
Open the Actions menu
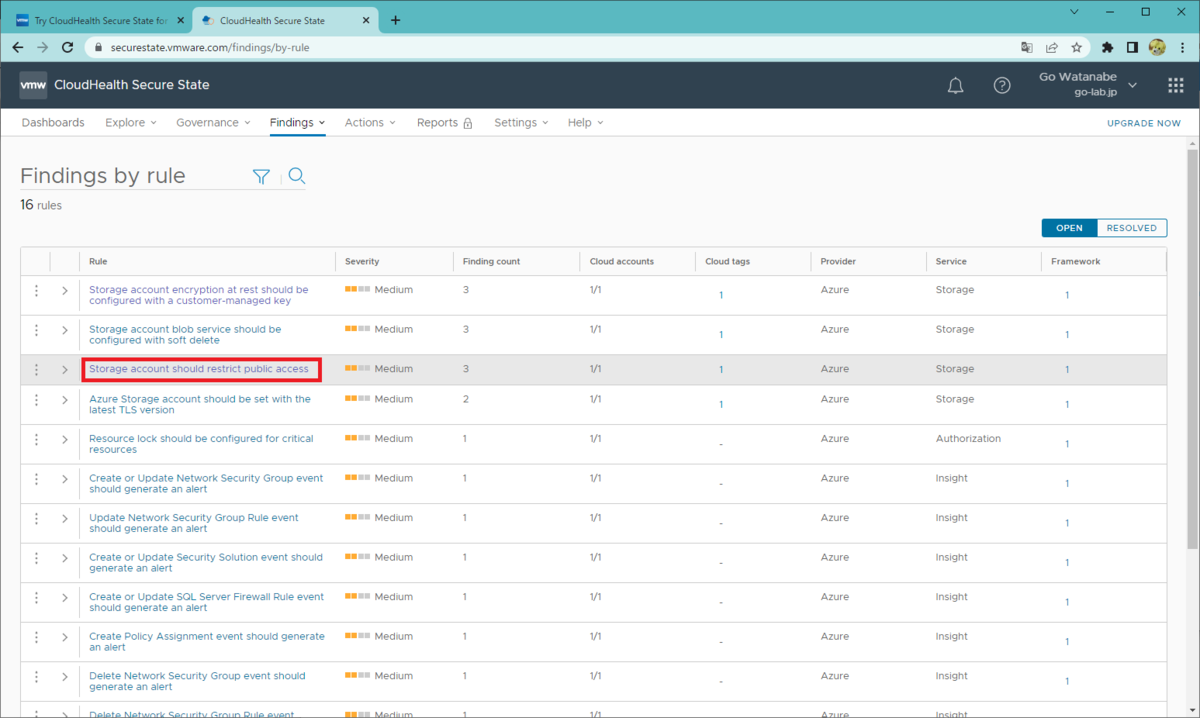tap(370, 122)
